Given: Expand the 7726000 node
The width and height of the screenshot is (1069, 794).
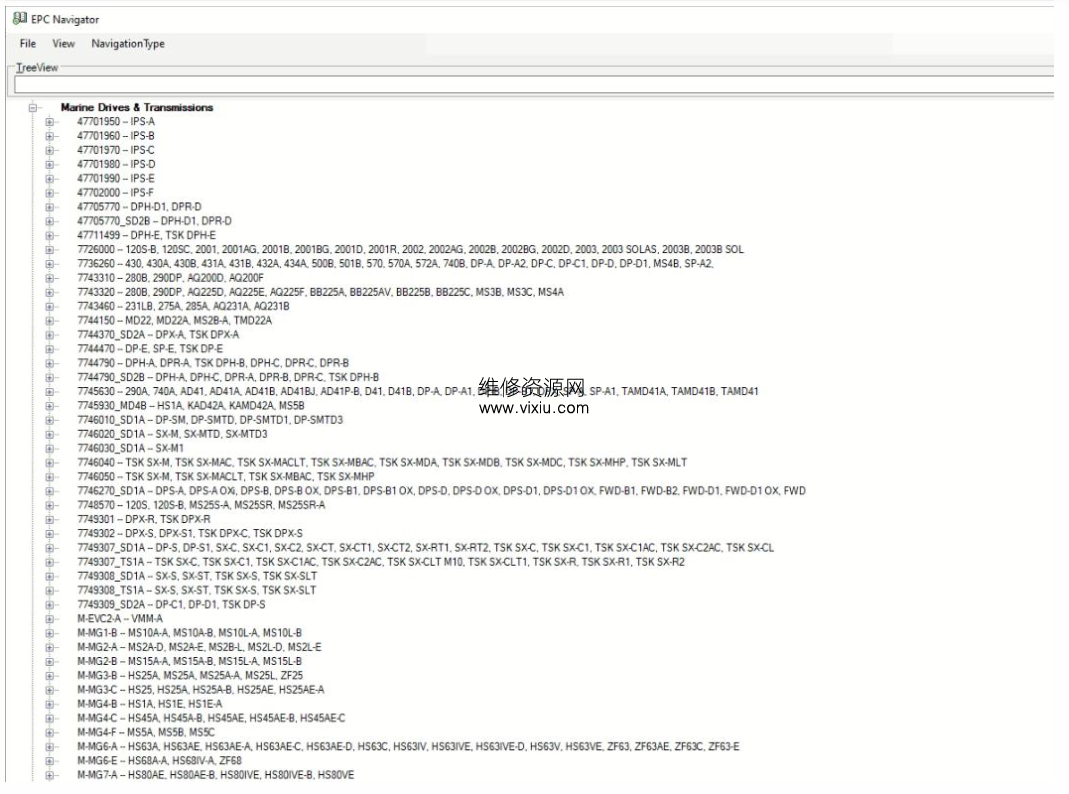Looking at the screenshot, I should [x=49, y=250].
